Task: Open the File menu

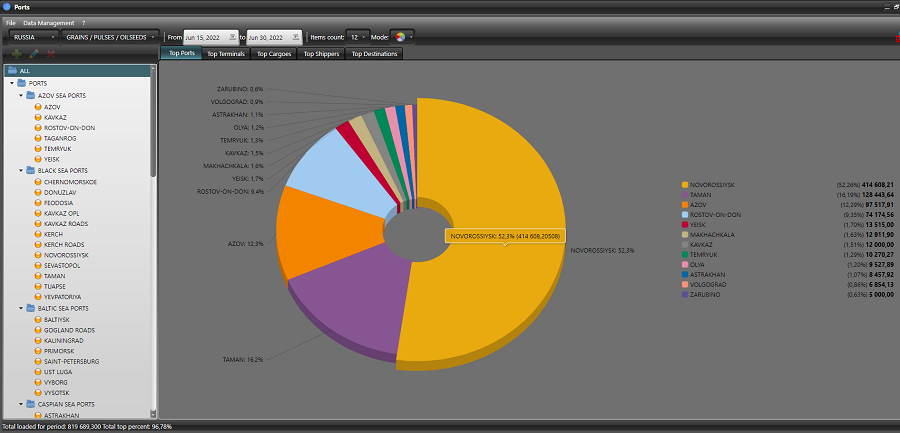Action: (11, 23)
